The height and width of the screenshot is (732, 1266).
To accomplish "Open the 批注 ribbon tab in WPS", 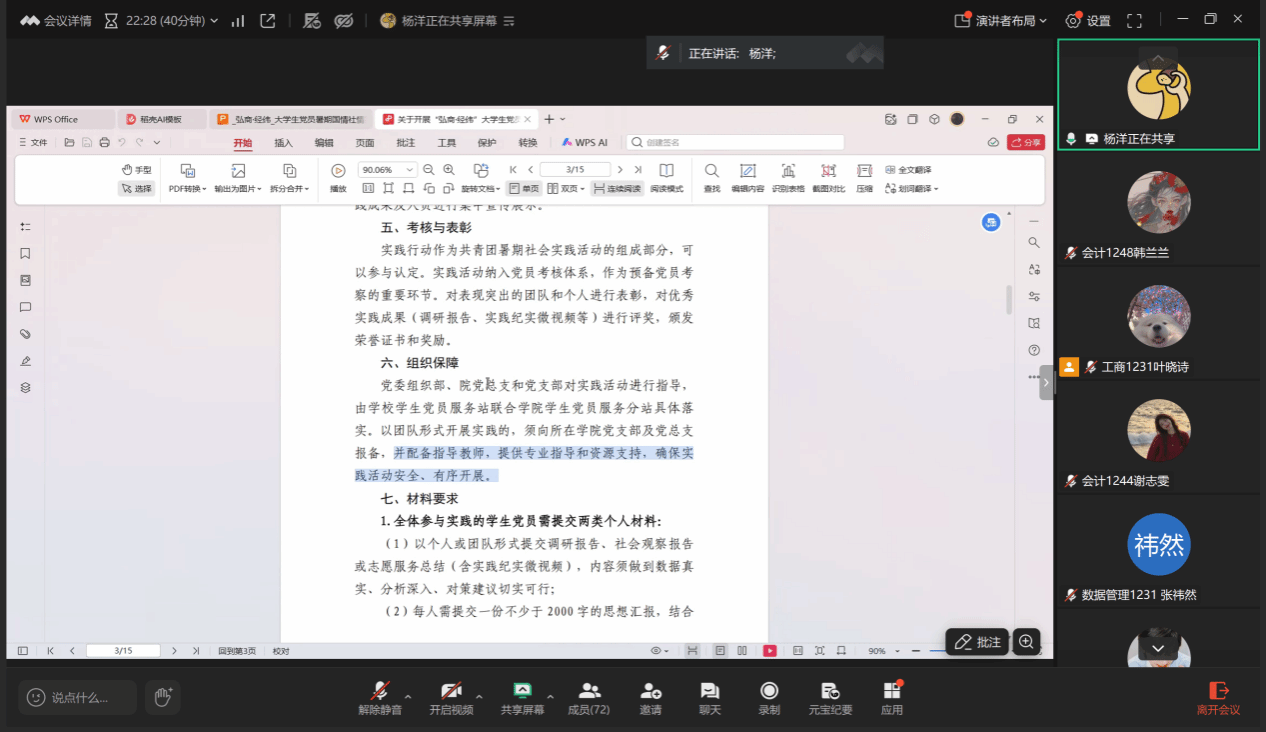I will [x=406, y=142].
